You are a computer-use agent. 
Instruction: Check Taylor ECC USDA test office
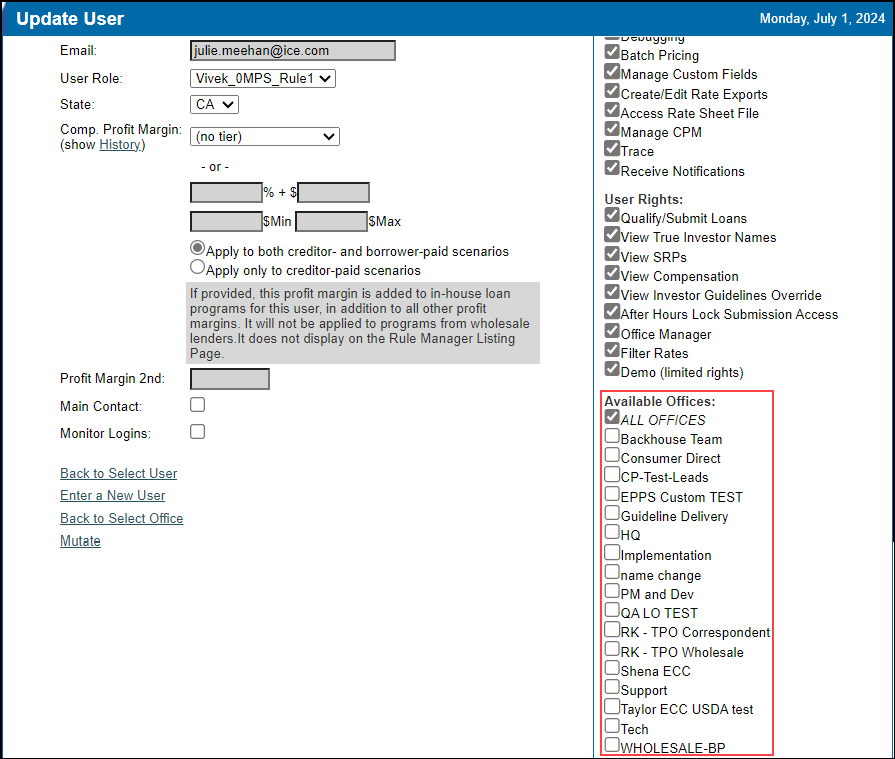point(612,706)
